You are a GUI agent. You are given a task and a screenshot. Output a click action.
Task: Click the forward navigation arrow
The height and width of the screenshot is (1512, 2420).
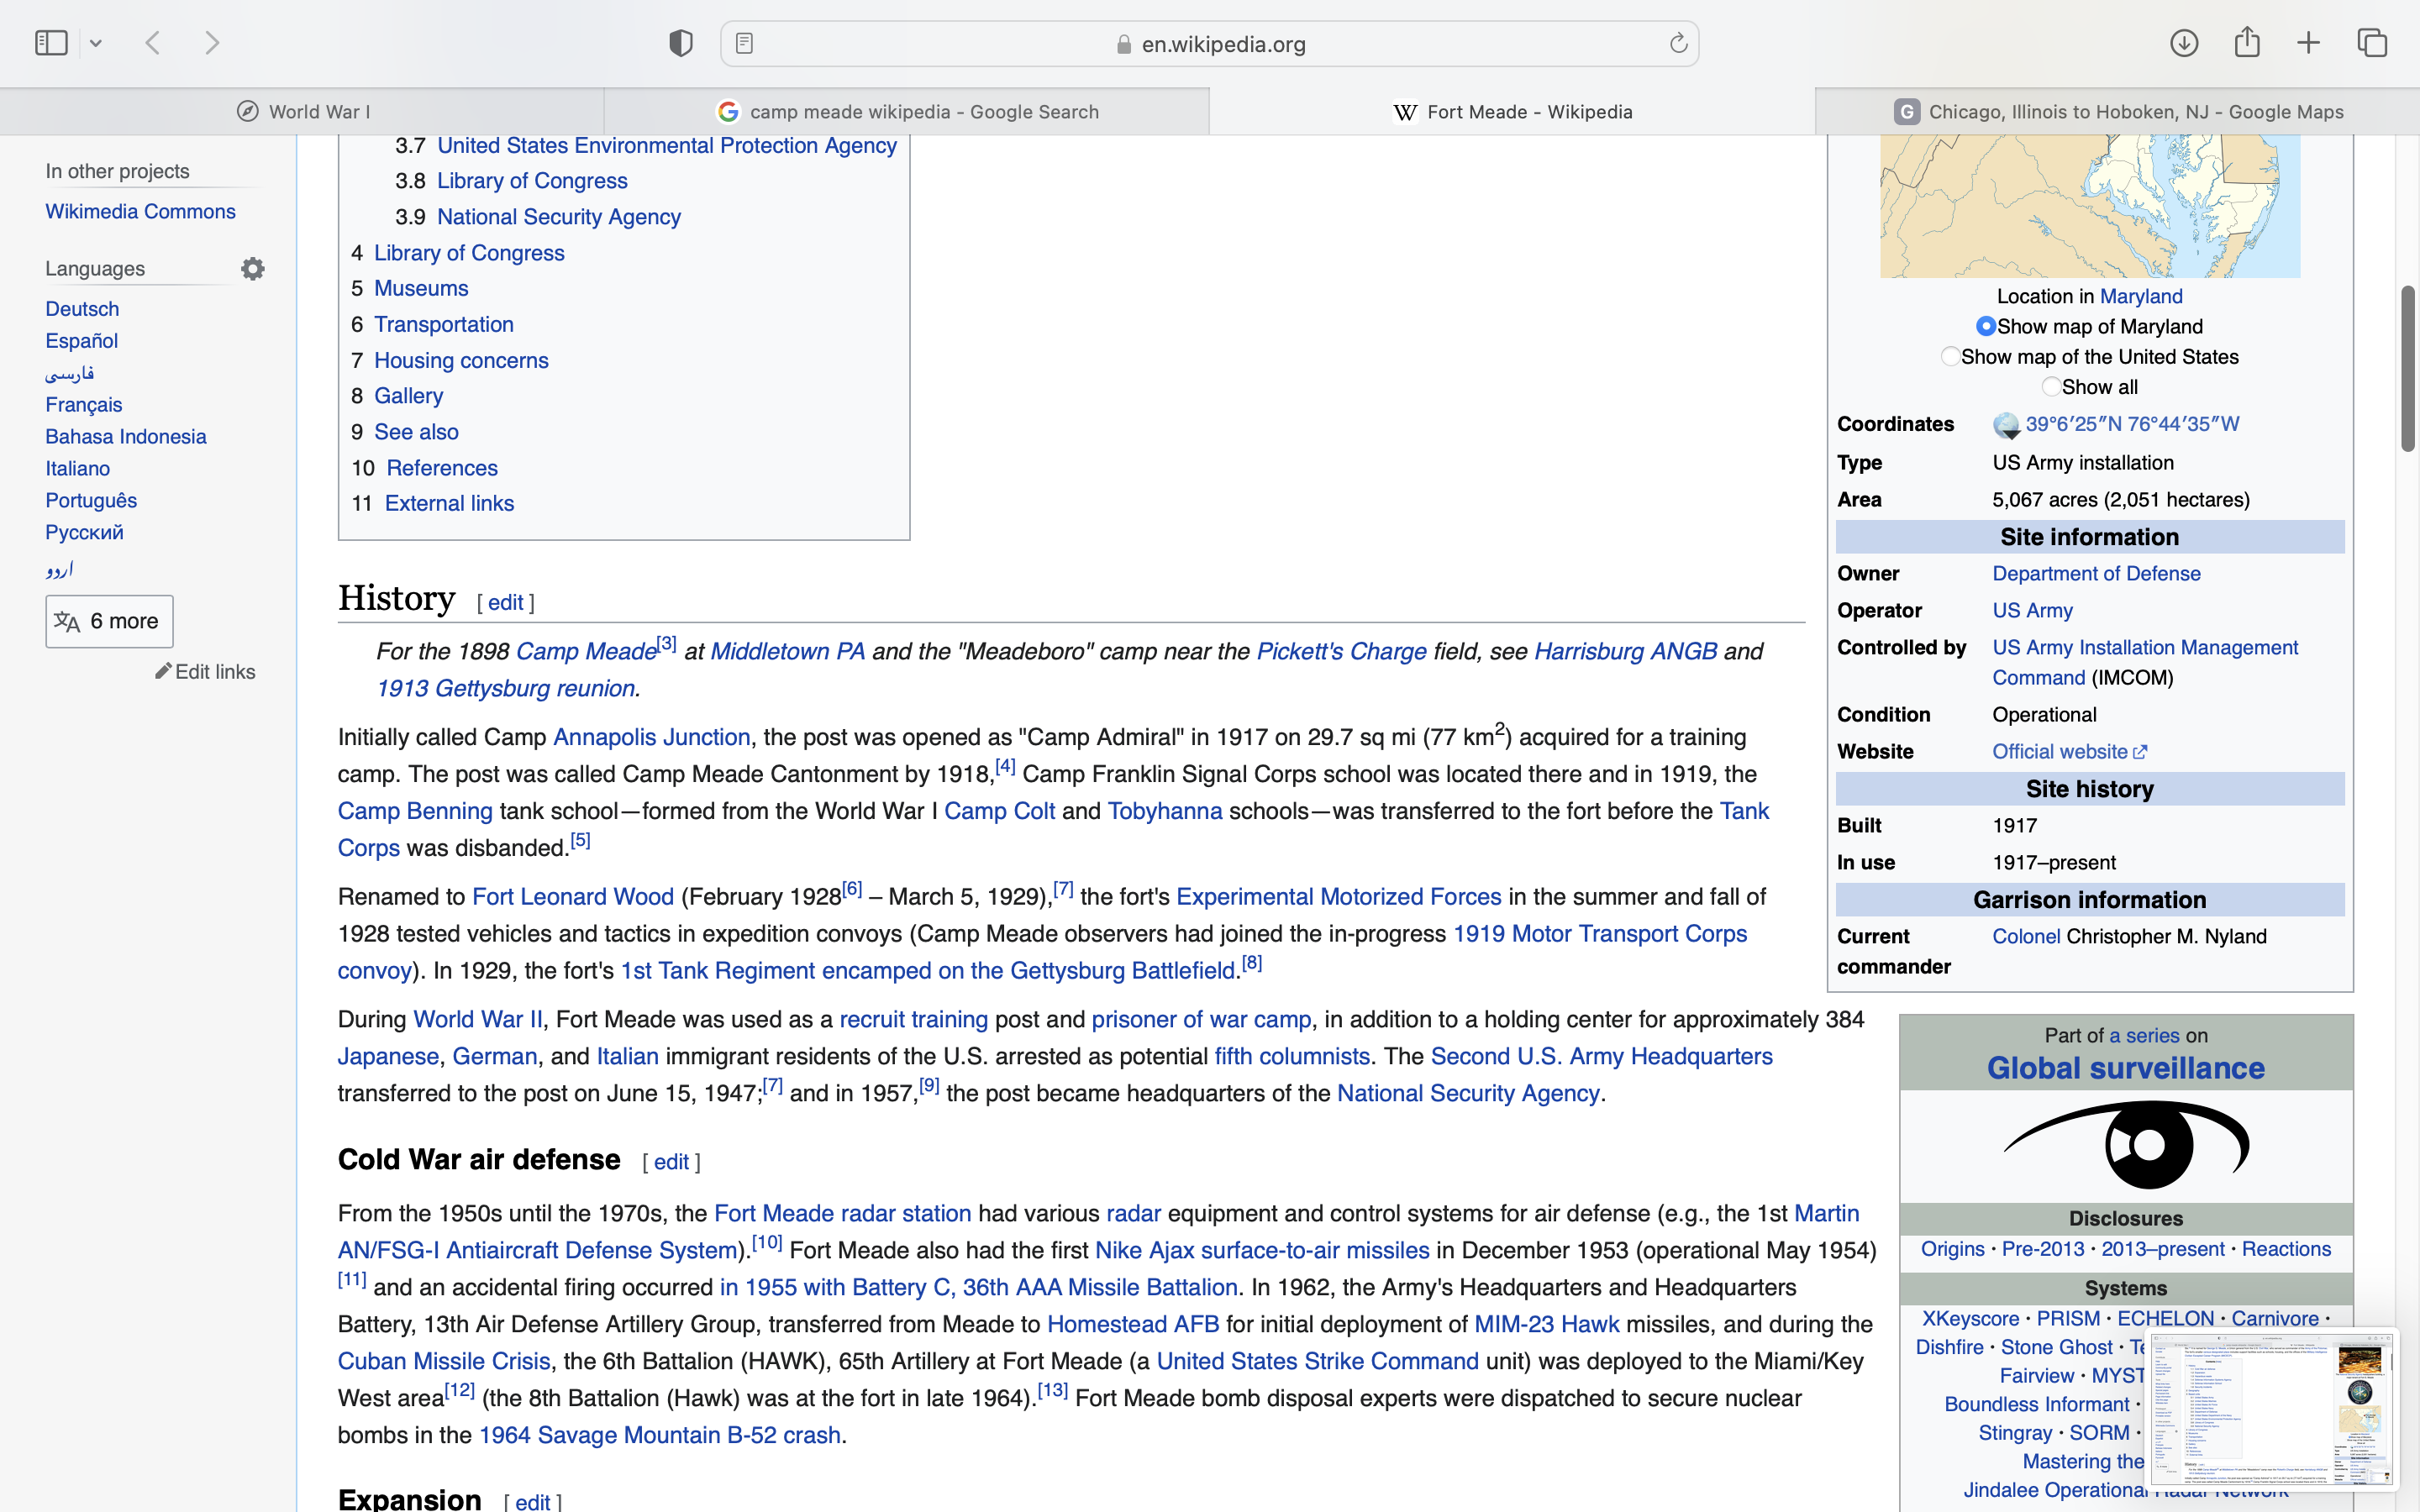[212, 43]
